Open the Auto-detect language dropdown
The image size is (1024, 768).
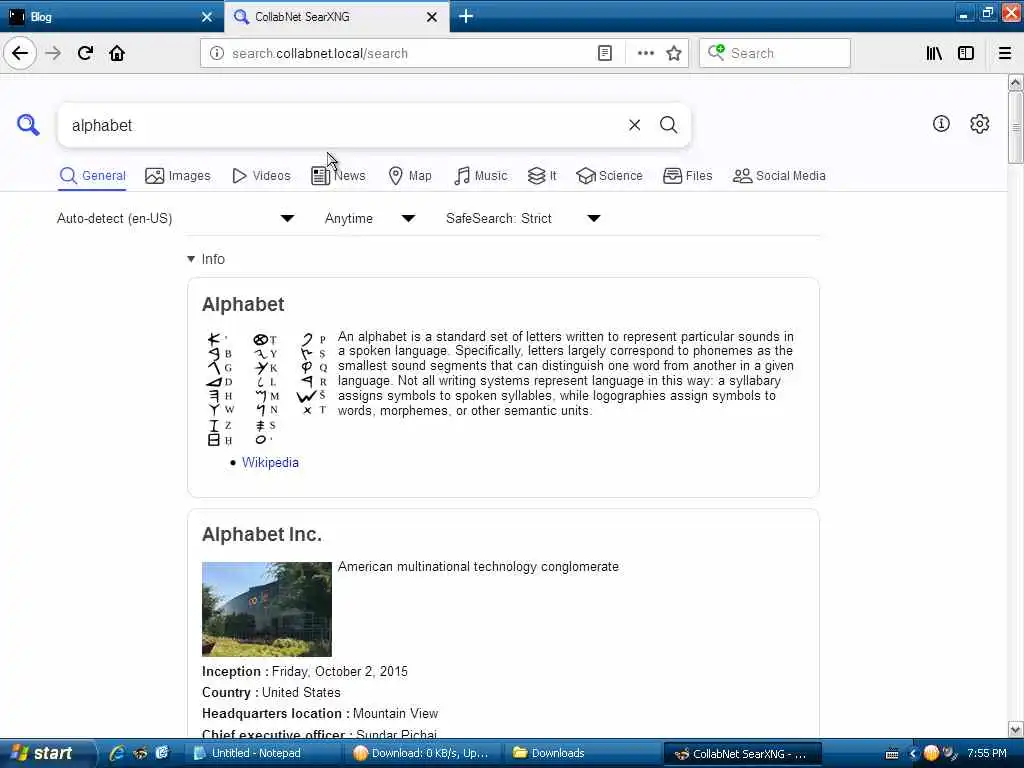click(x=176, y=218)
